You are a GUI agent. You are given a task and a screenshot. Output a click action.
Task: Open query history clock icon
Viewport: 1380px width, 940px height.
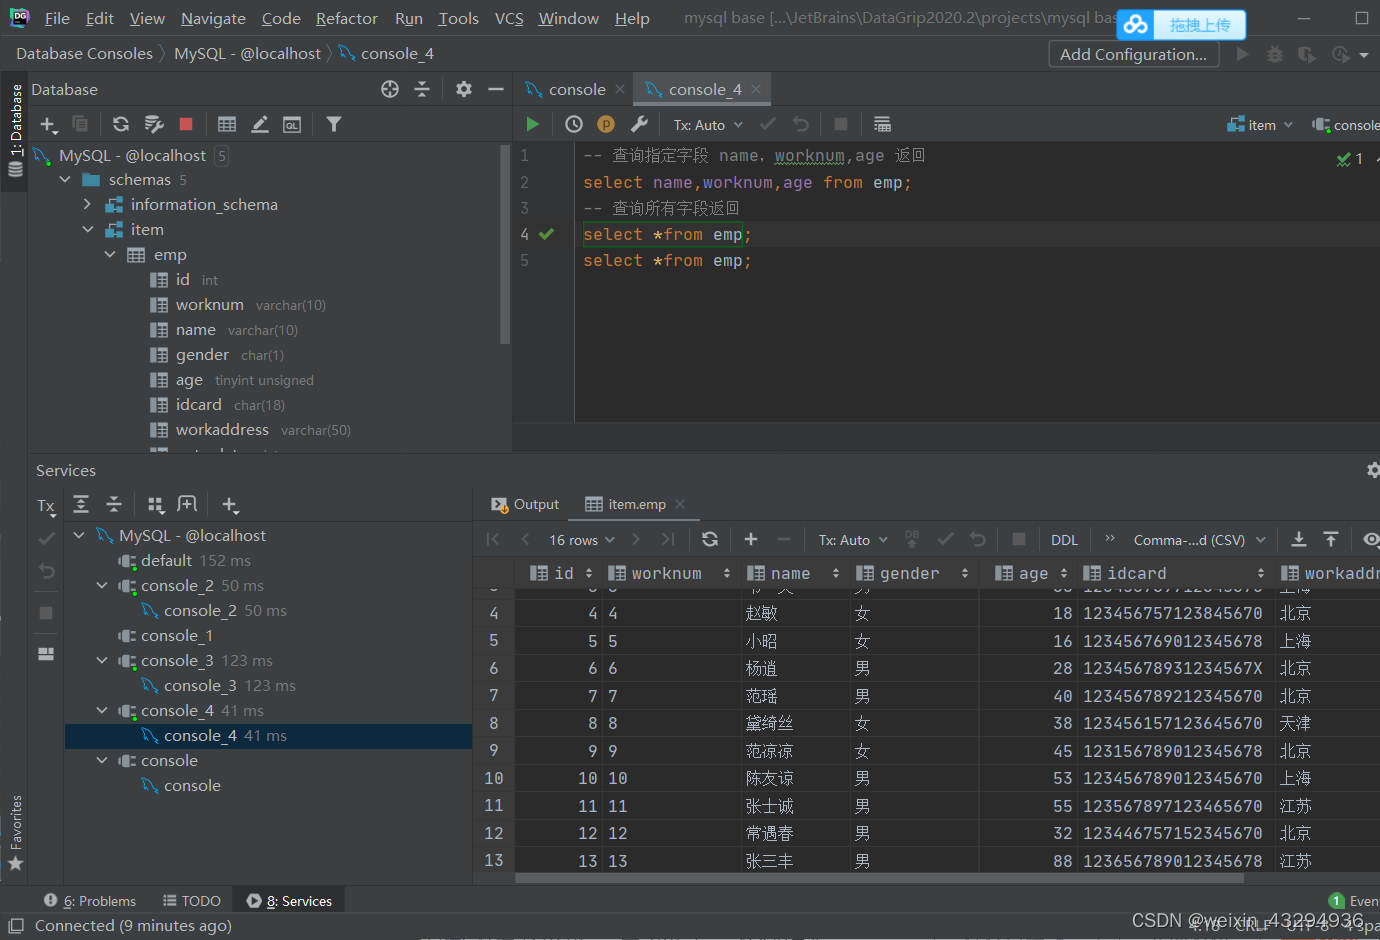574,124
